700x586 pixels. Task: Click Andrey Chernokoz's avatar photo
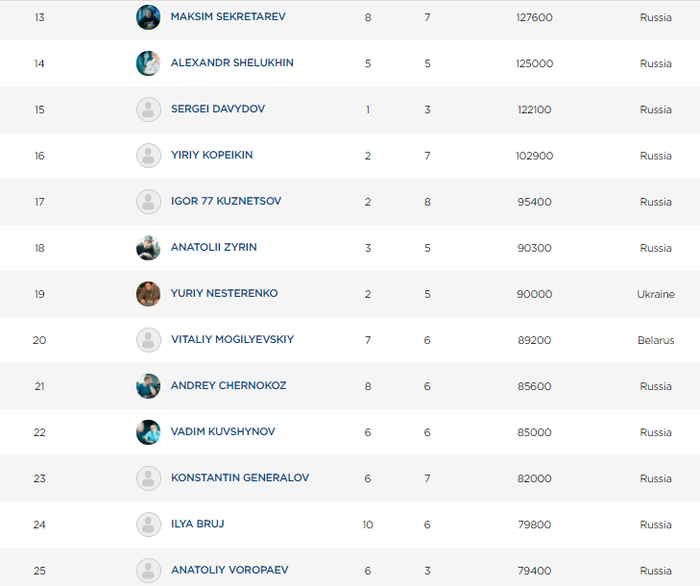[x=148, y=386]
